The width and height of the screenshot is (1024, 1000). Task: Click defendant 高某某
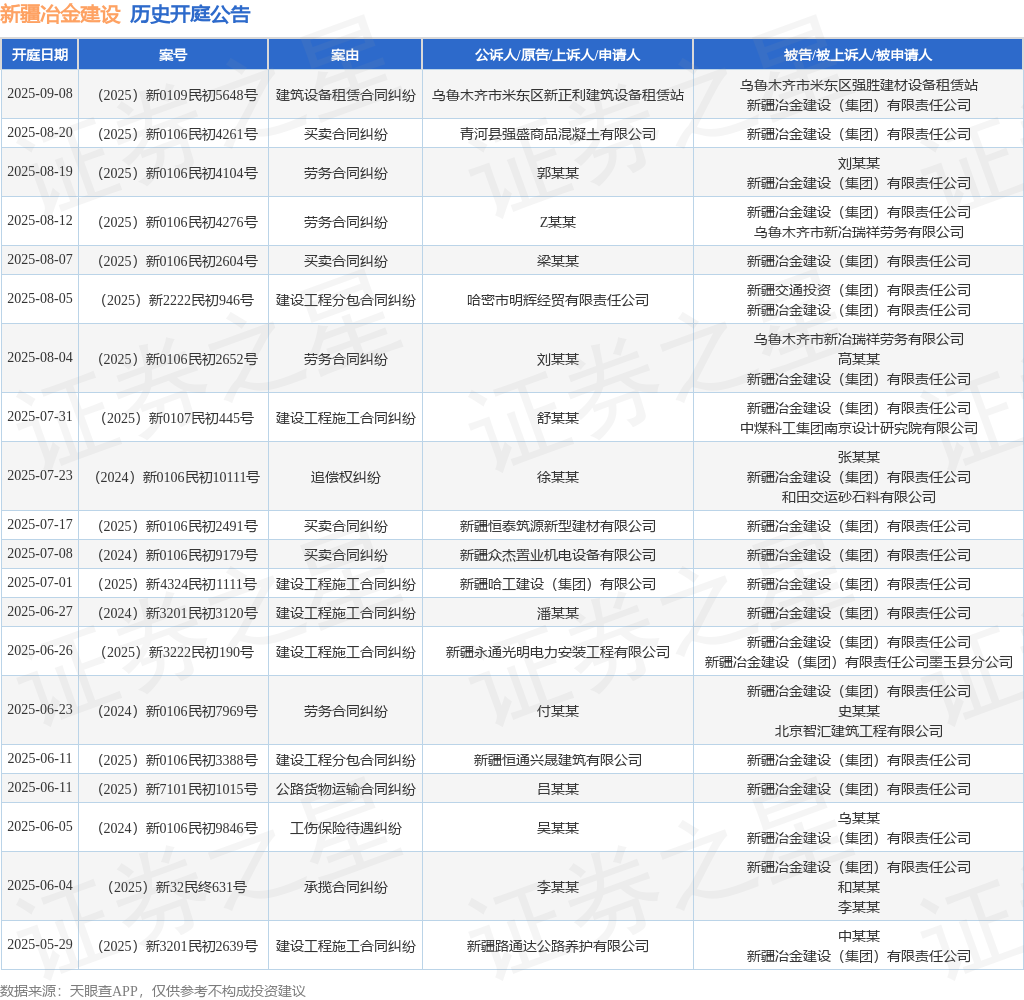click(x=859, y=359)
